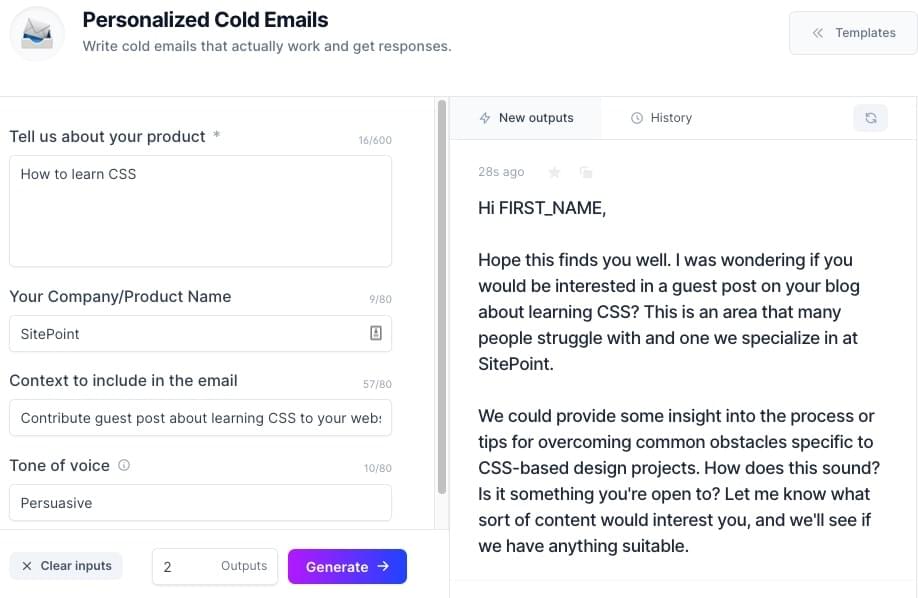Select the New outputs tab
Image resolution: width=918 pixels, height=598 pixels.
pos(526,118)
